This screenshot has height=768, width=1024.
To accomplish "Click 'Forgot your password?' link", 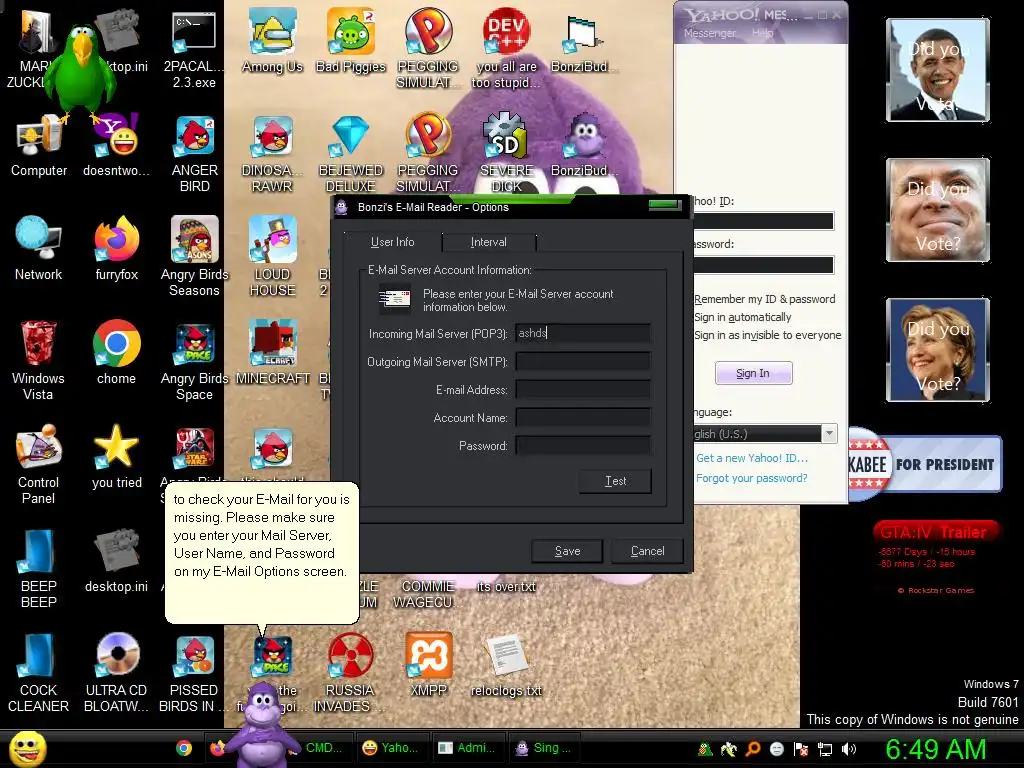I will pyautogui.click(x=752, y=478).
